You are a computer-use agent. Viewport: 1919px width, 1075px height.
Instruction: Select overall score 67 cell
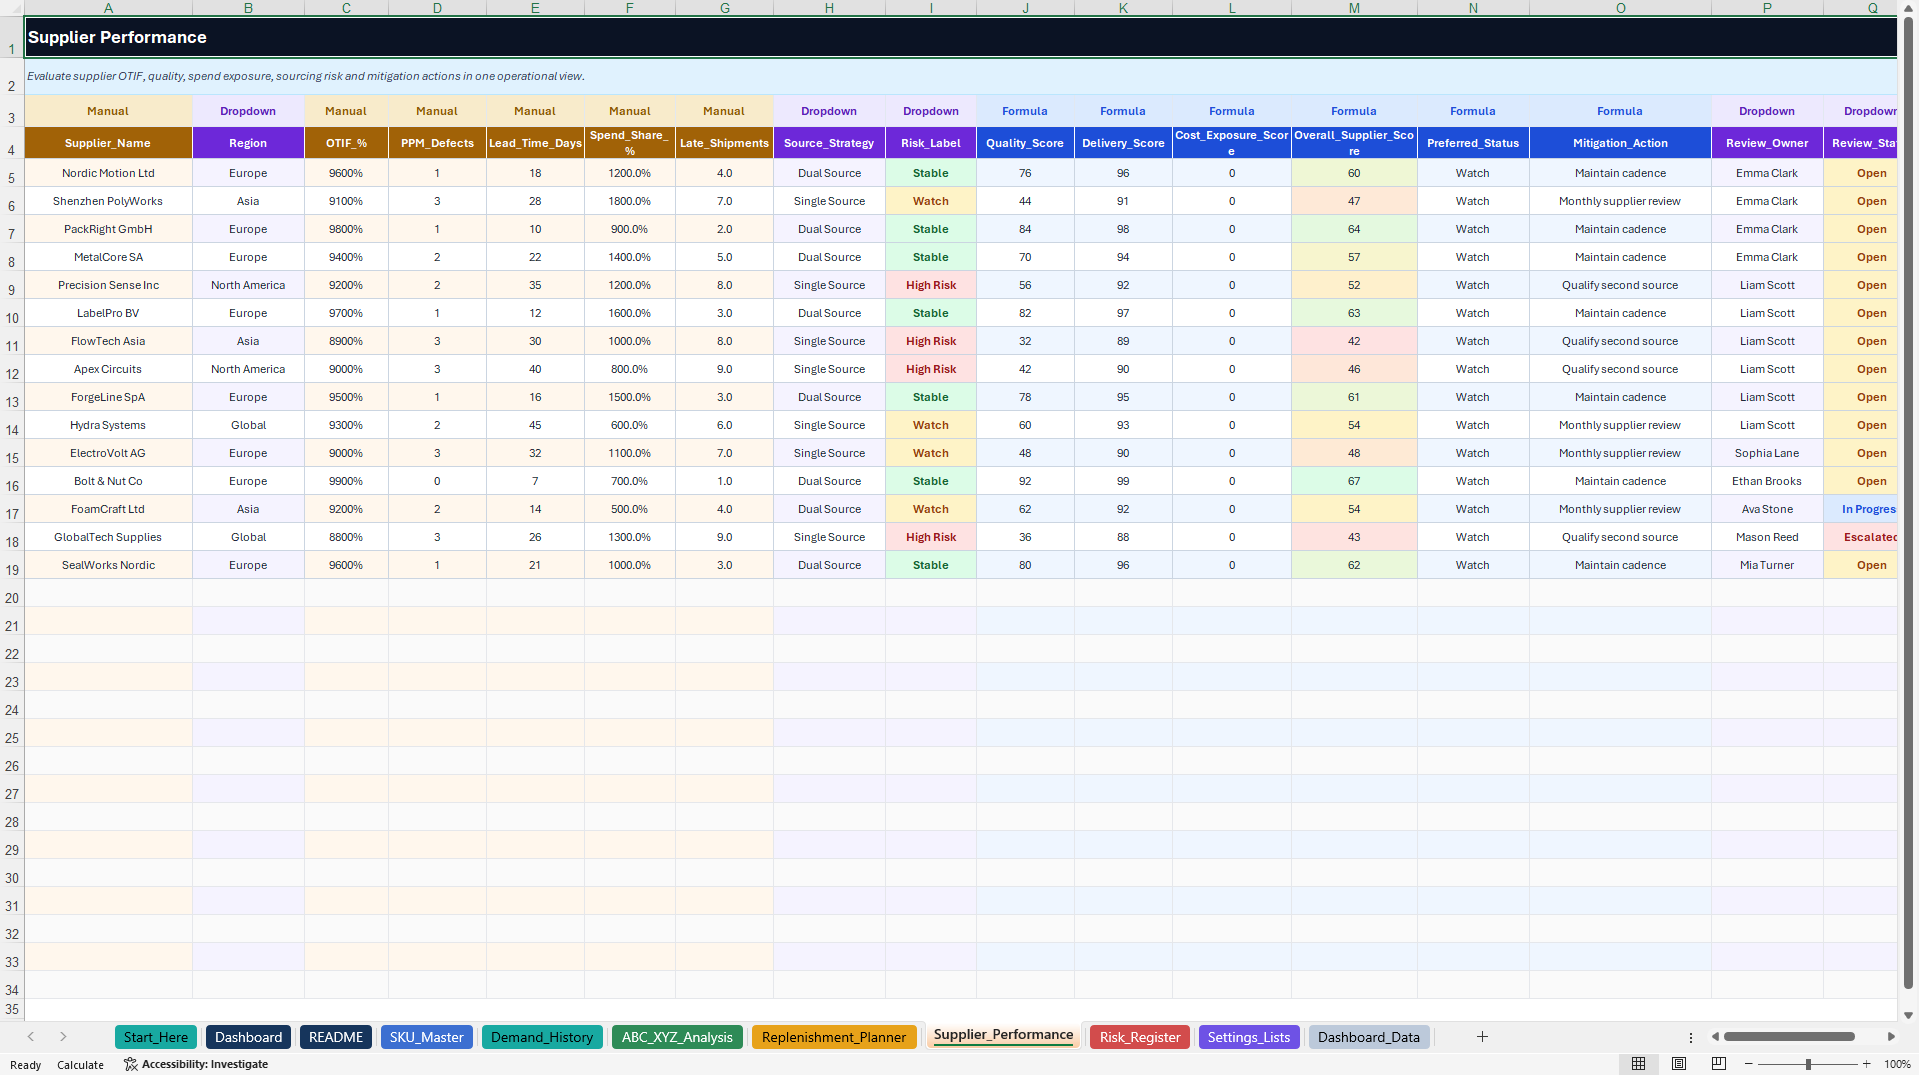1354,481
